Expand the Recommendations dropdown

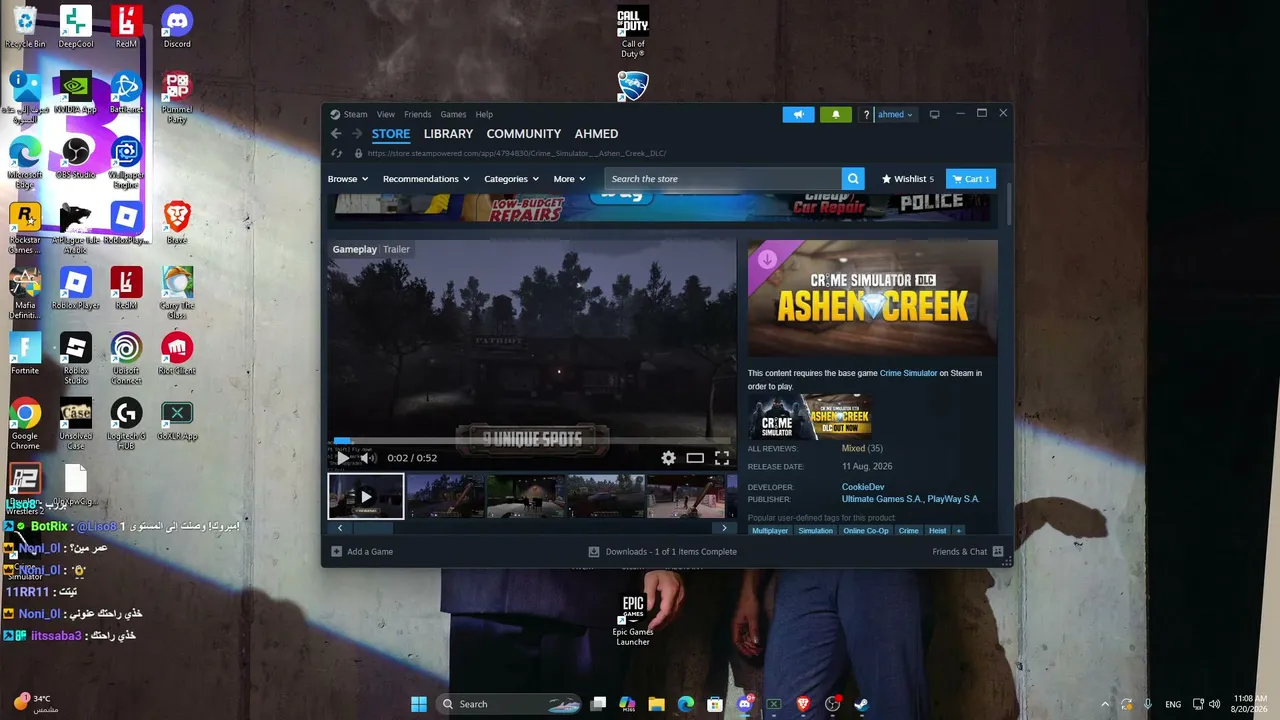[x=426, y=179]
